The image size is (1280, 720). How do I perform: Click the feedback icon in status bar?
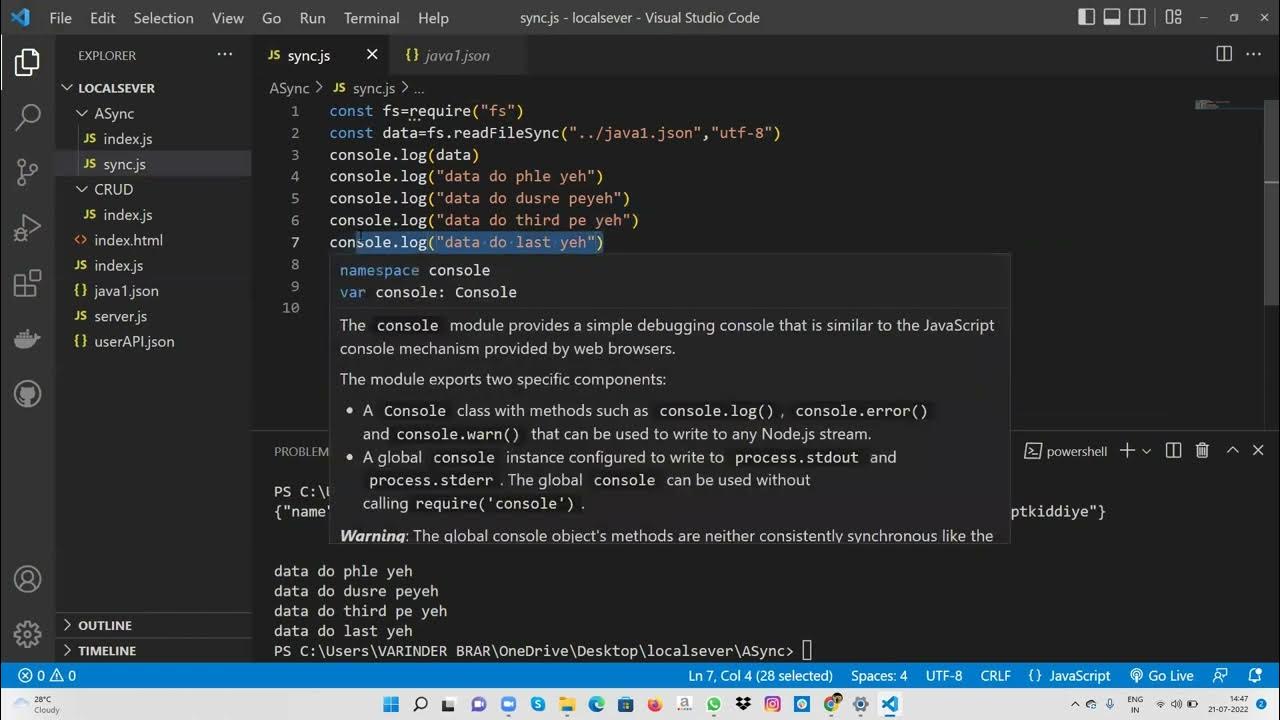[x=1220, y=676]
